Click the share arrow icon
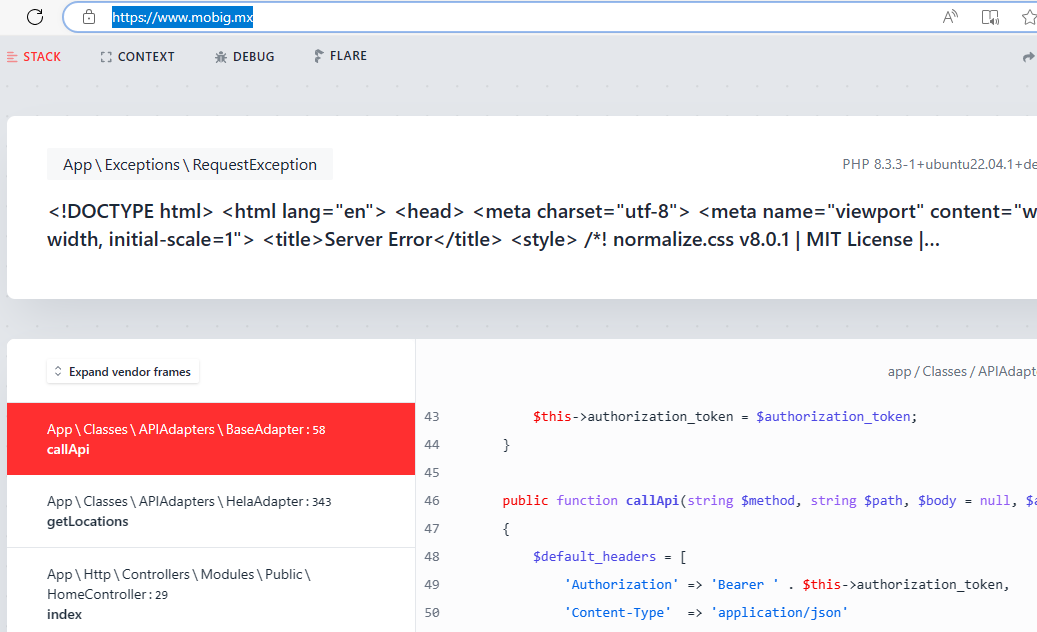The image size is (1037, 632). coord(1029,58)
